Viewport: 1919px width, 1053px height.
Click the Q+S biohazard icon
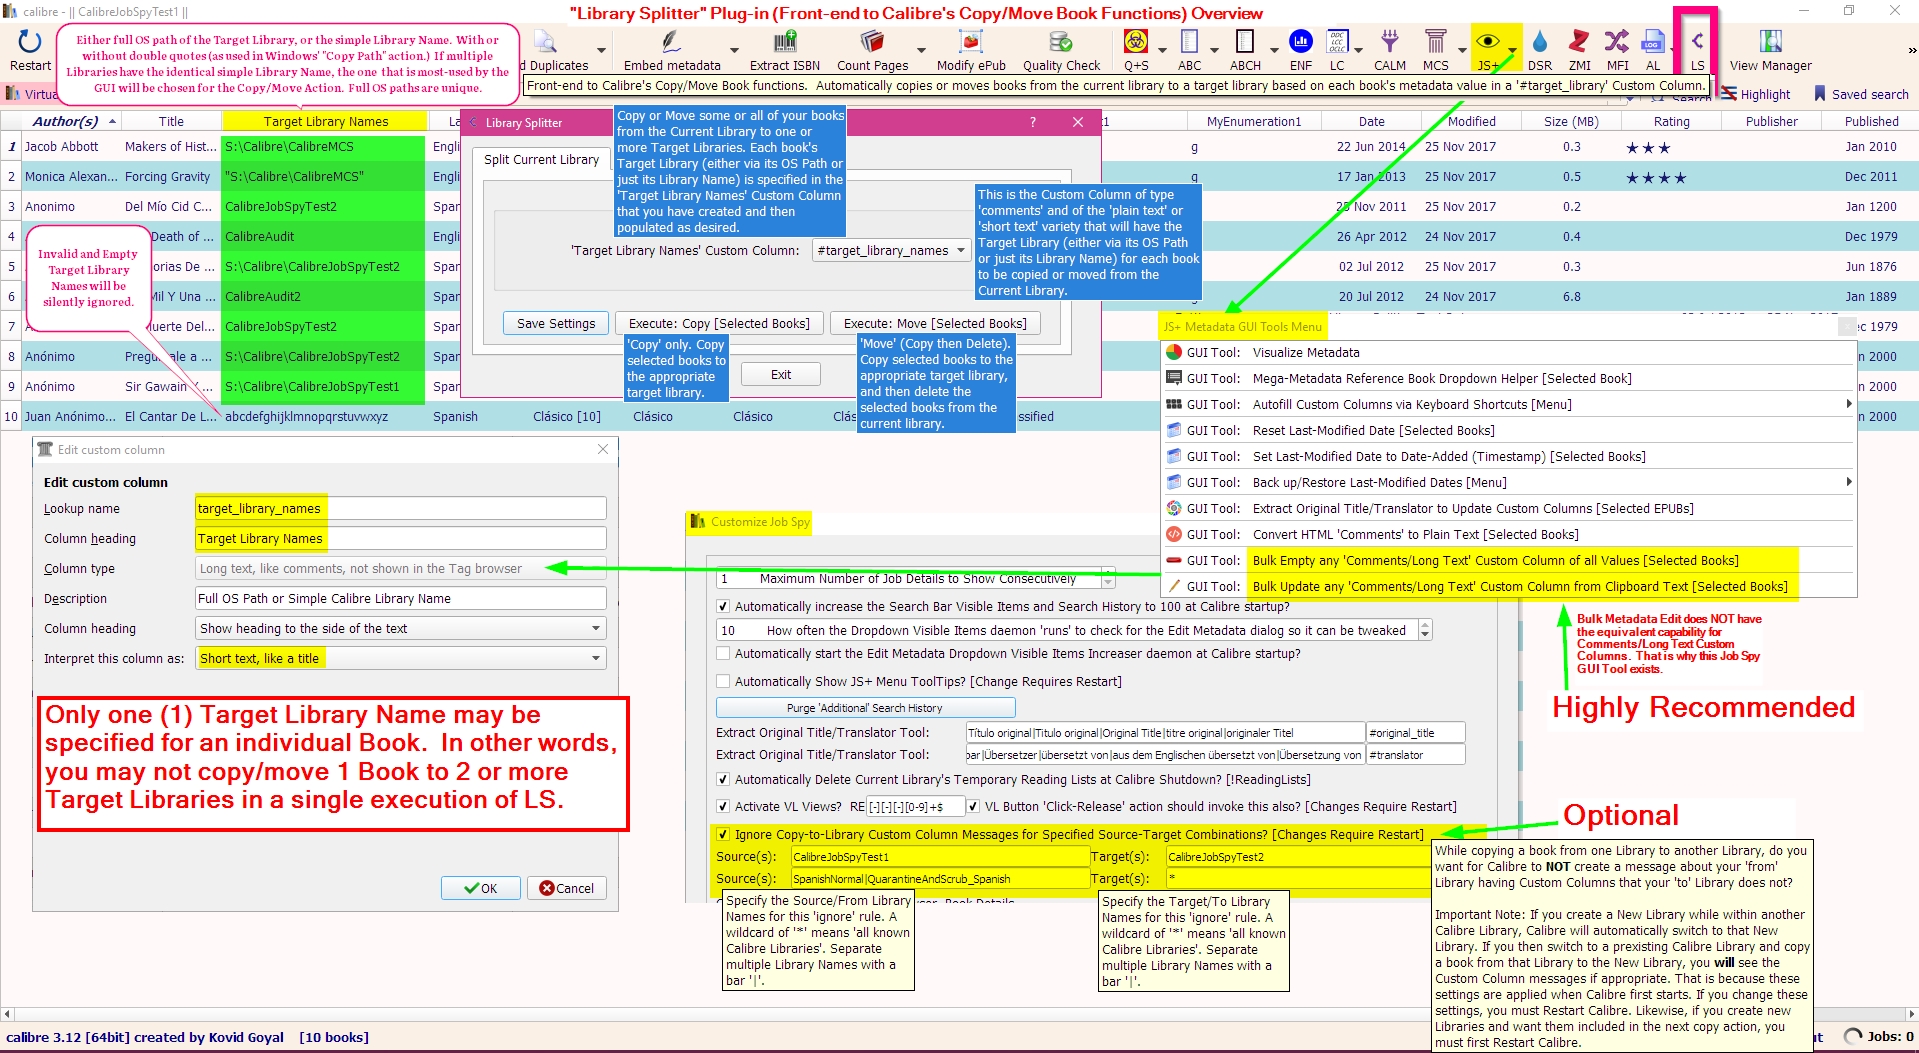(x=1136, y=41)
